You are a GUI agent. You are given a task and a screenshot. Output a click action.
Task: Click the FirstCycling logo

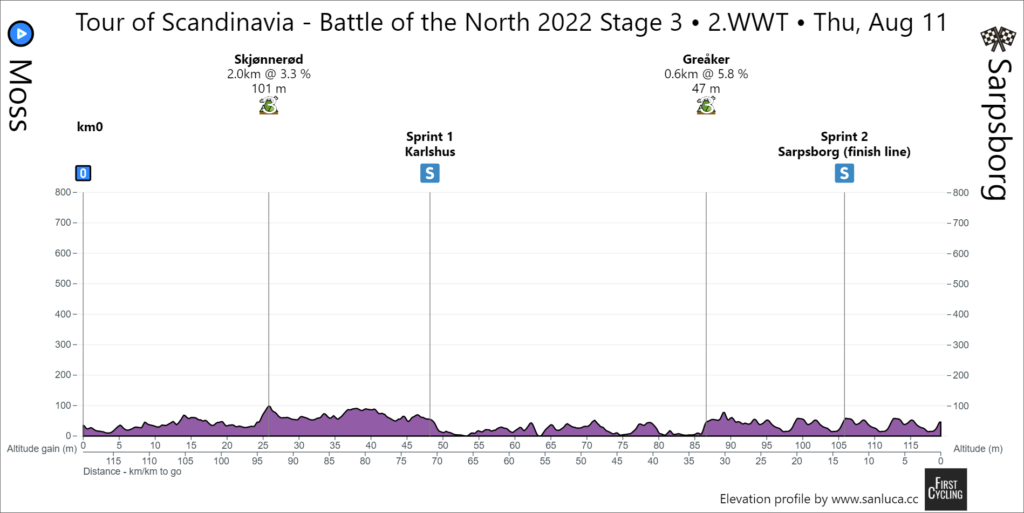coord(944,490)
